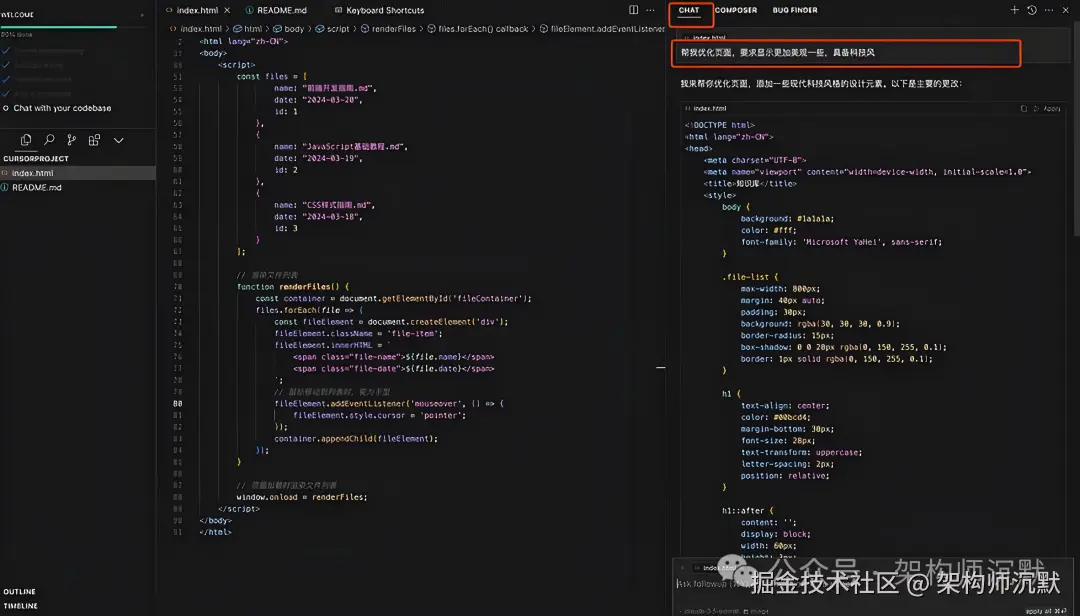This screenshot has height=616, width=1080.
Task: Click the AI panel vertical scrollbar
Action: point(1076,131)
